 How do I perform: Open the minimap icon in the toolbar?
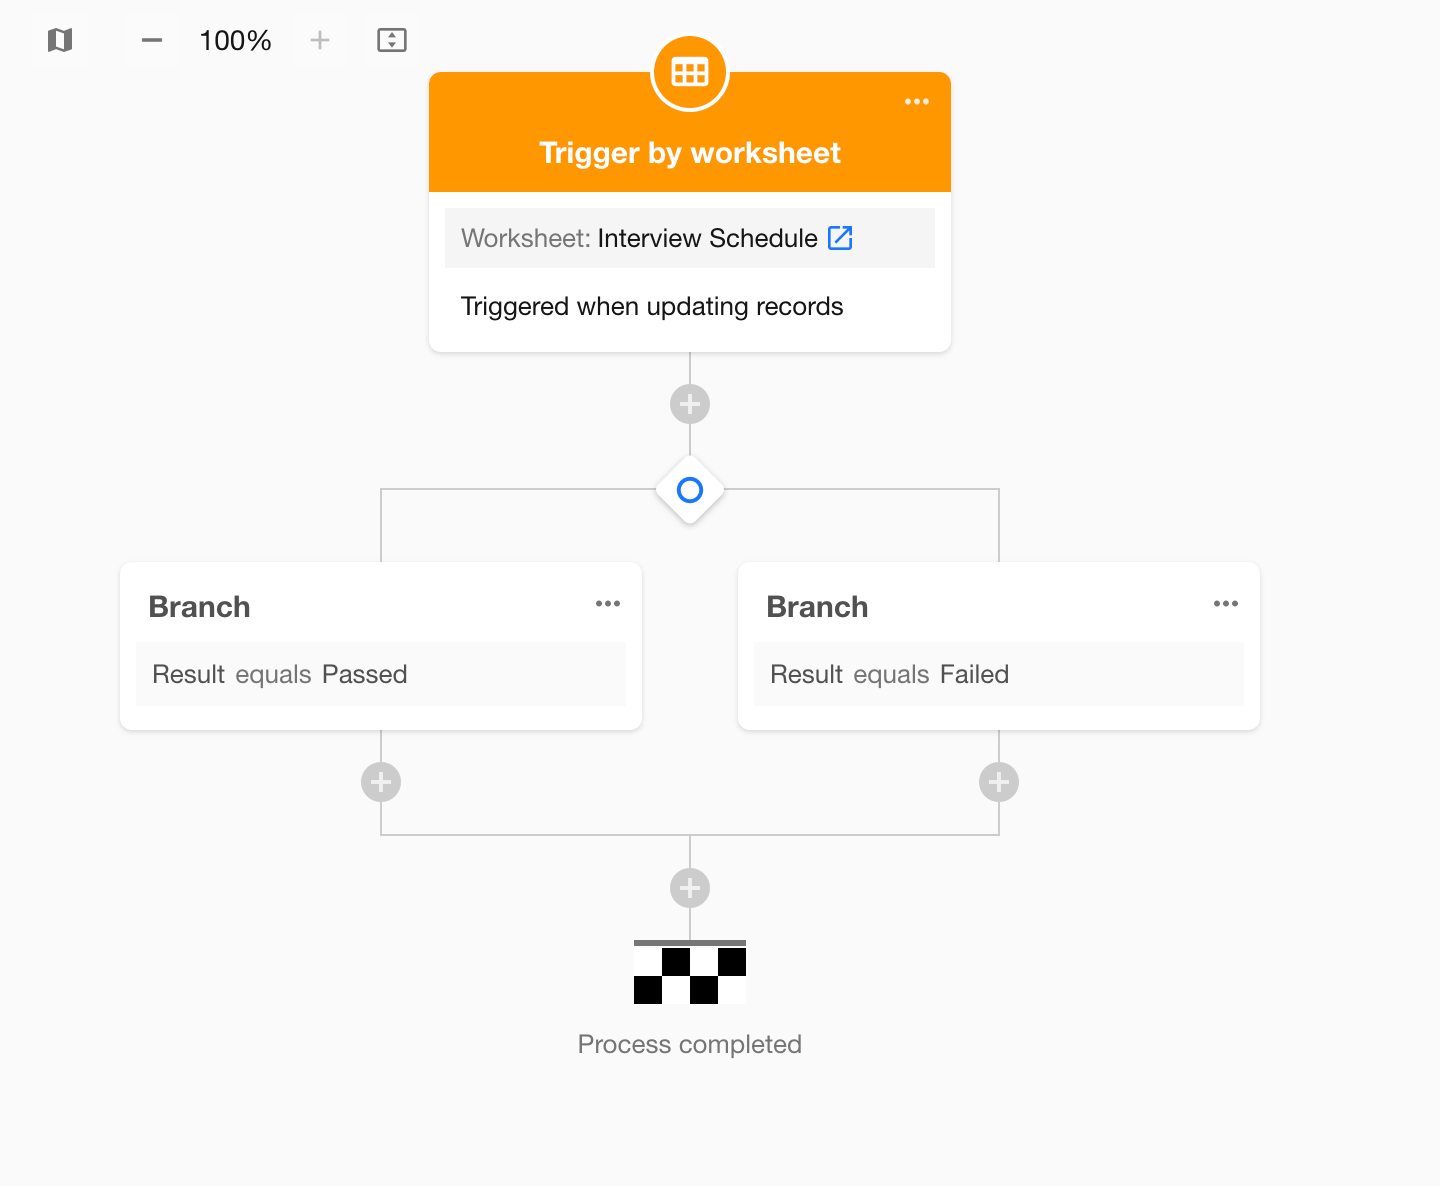(60, 40)
